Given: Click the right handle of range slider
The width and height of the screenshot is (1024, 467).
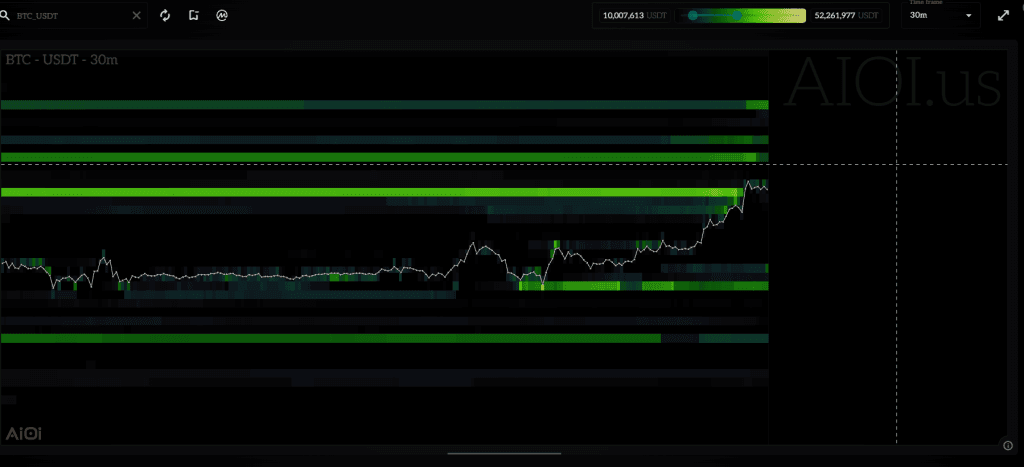Looking at the screenshot, I should (738, 16).
